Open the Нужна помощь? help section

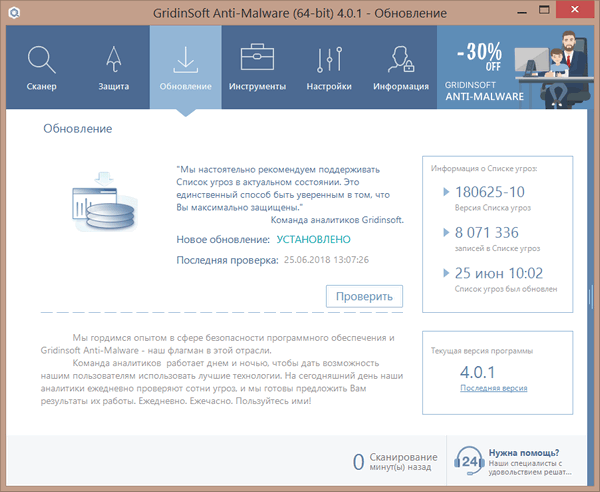[x=524, y=453]
